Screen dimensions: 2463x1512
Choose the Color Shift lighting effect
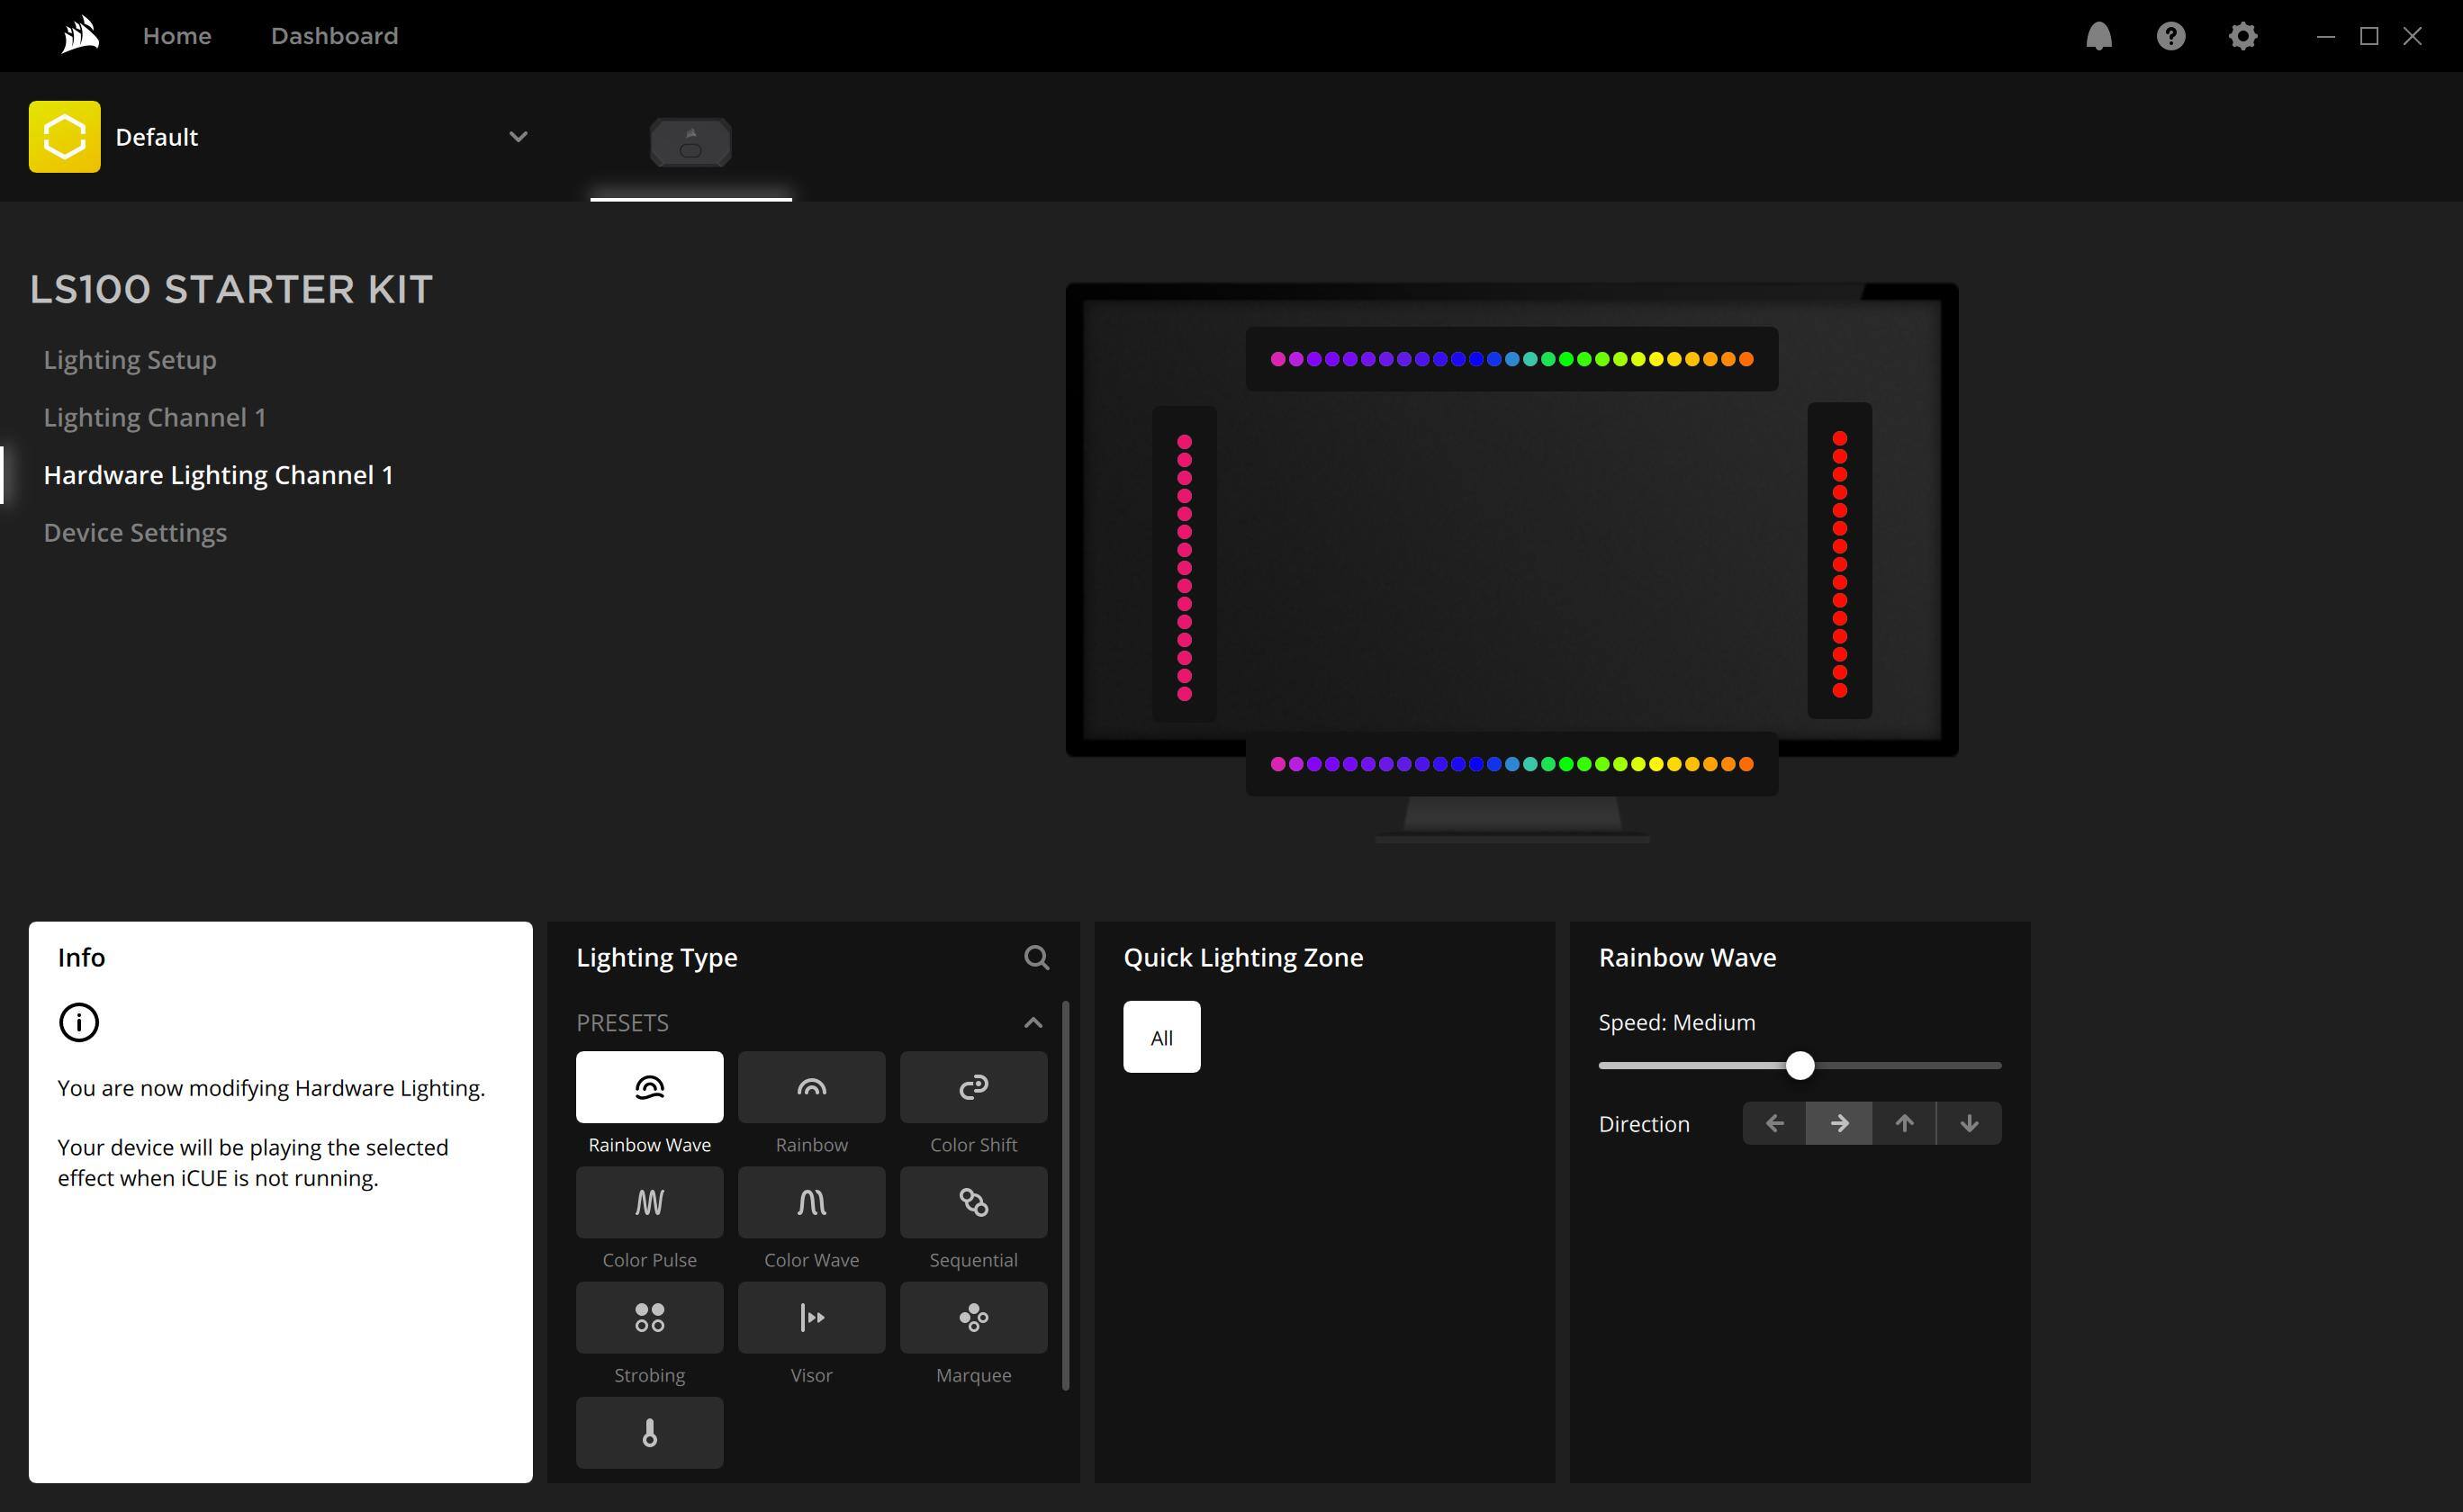(973, 1087)
